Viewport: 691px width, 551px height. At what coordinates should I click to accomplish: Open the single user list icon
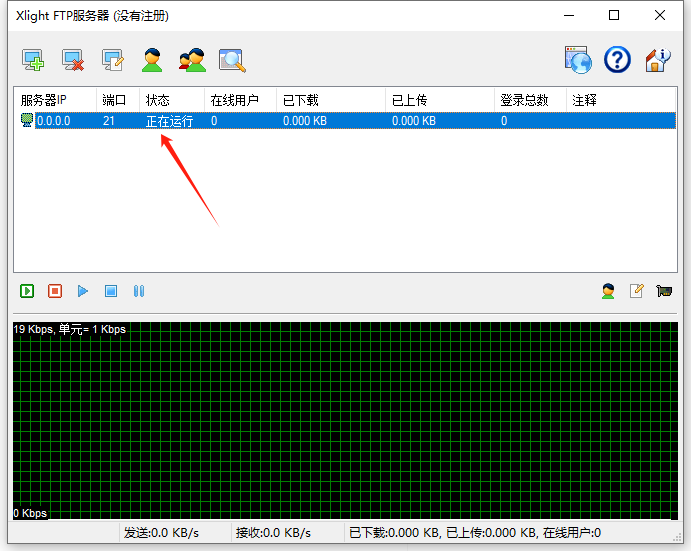point(152,61)
